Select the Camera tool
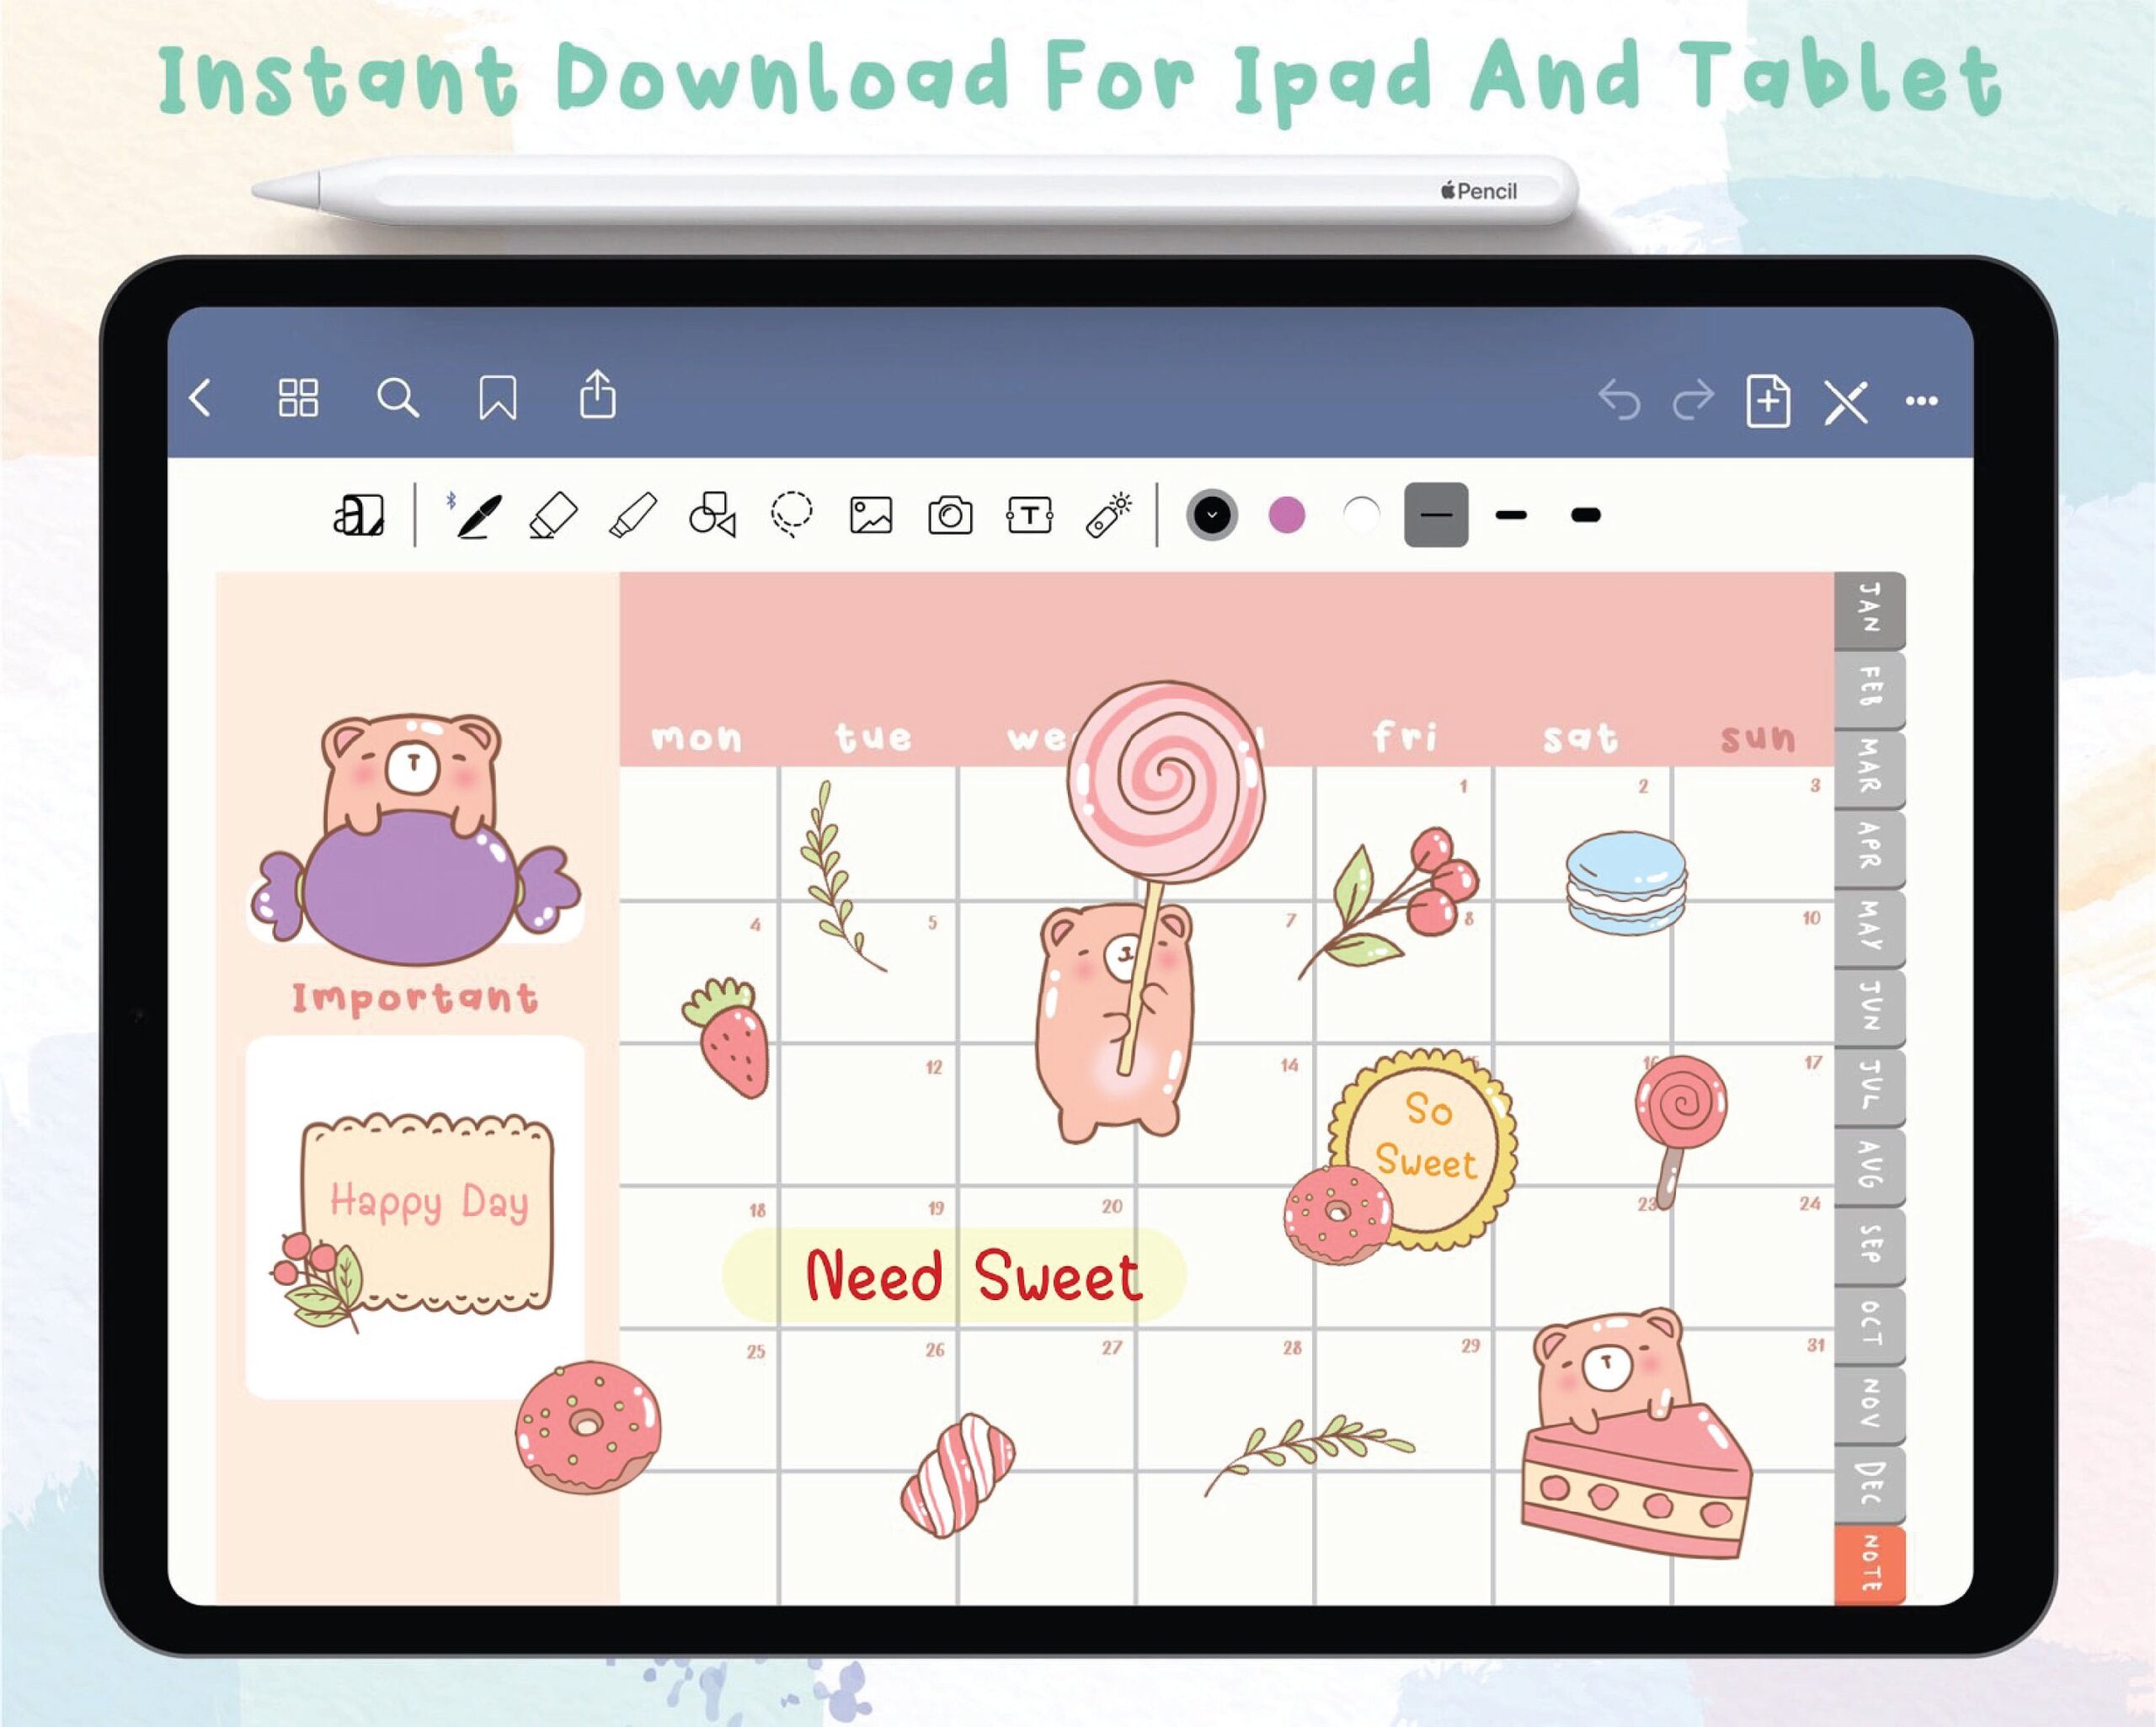Image resolution: width=2156 pixels, height=1727 pixels. click(950, 516)
